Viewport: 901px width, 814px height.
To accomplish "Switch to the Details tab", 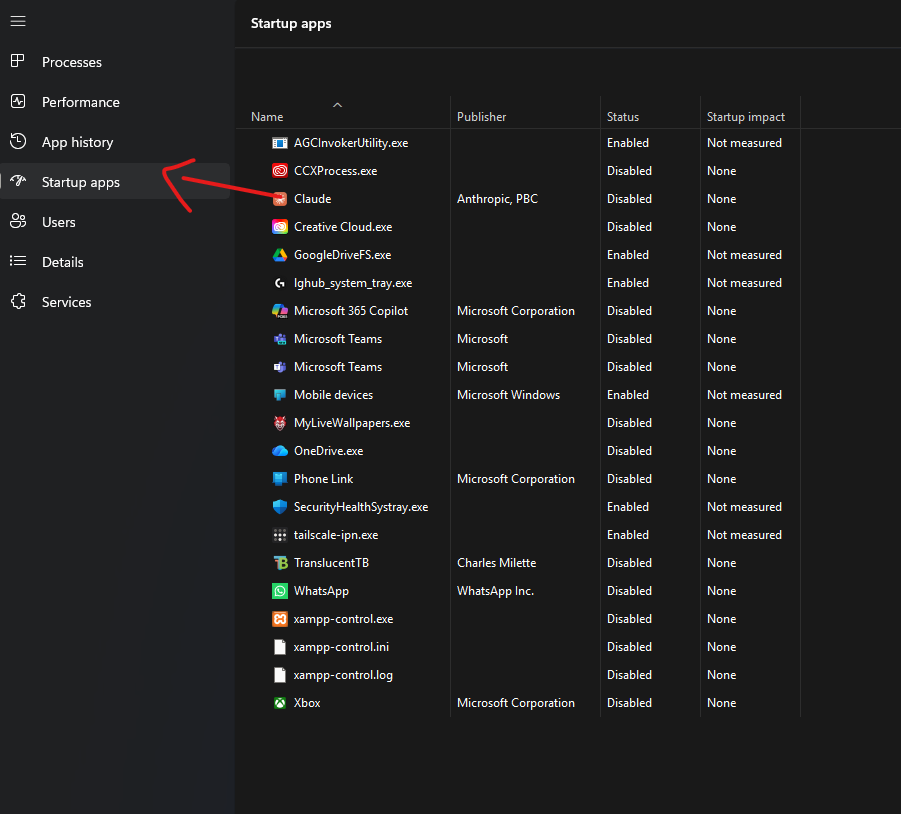I will click(115, 262).
